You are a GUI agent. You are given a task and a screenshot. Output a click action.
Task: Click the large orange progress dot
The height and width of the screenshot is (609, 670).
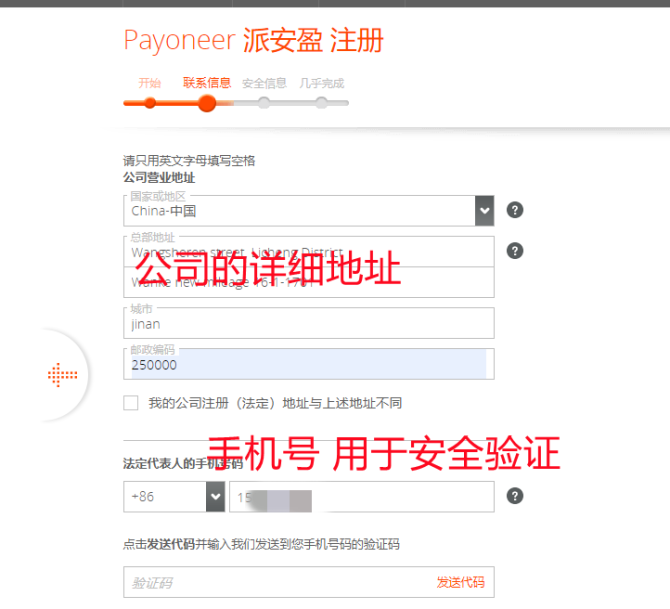tap(207, 103)
